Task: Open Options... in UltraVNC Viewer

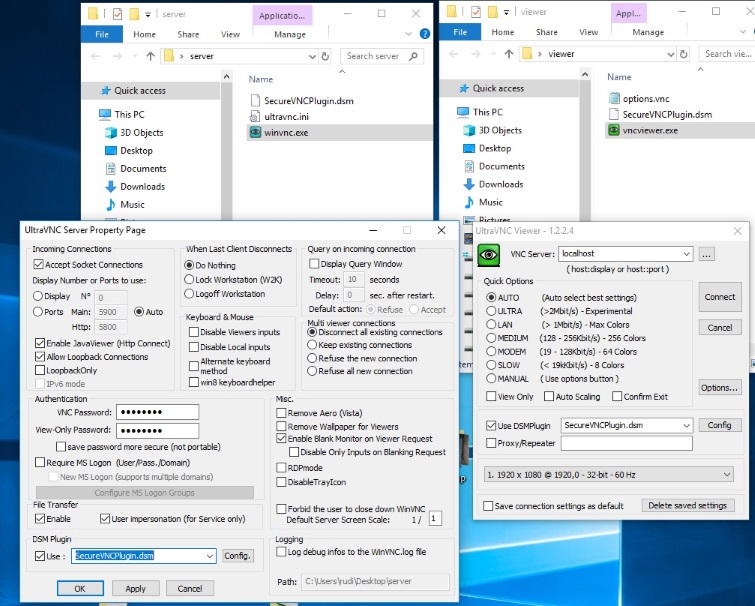Action: click(719, 387)
